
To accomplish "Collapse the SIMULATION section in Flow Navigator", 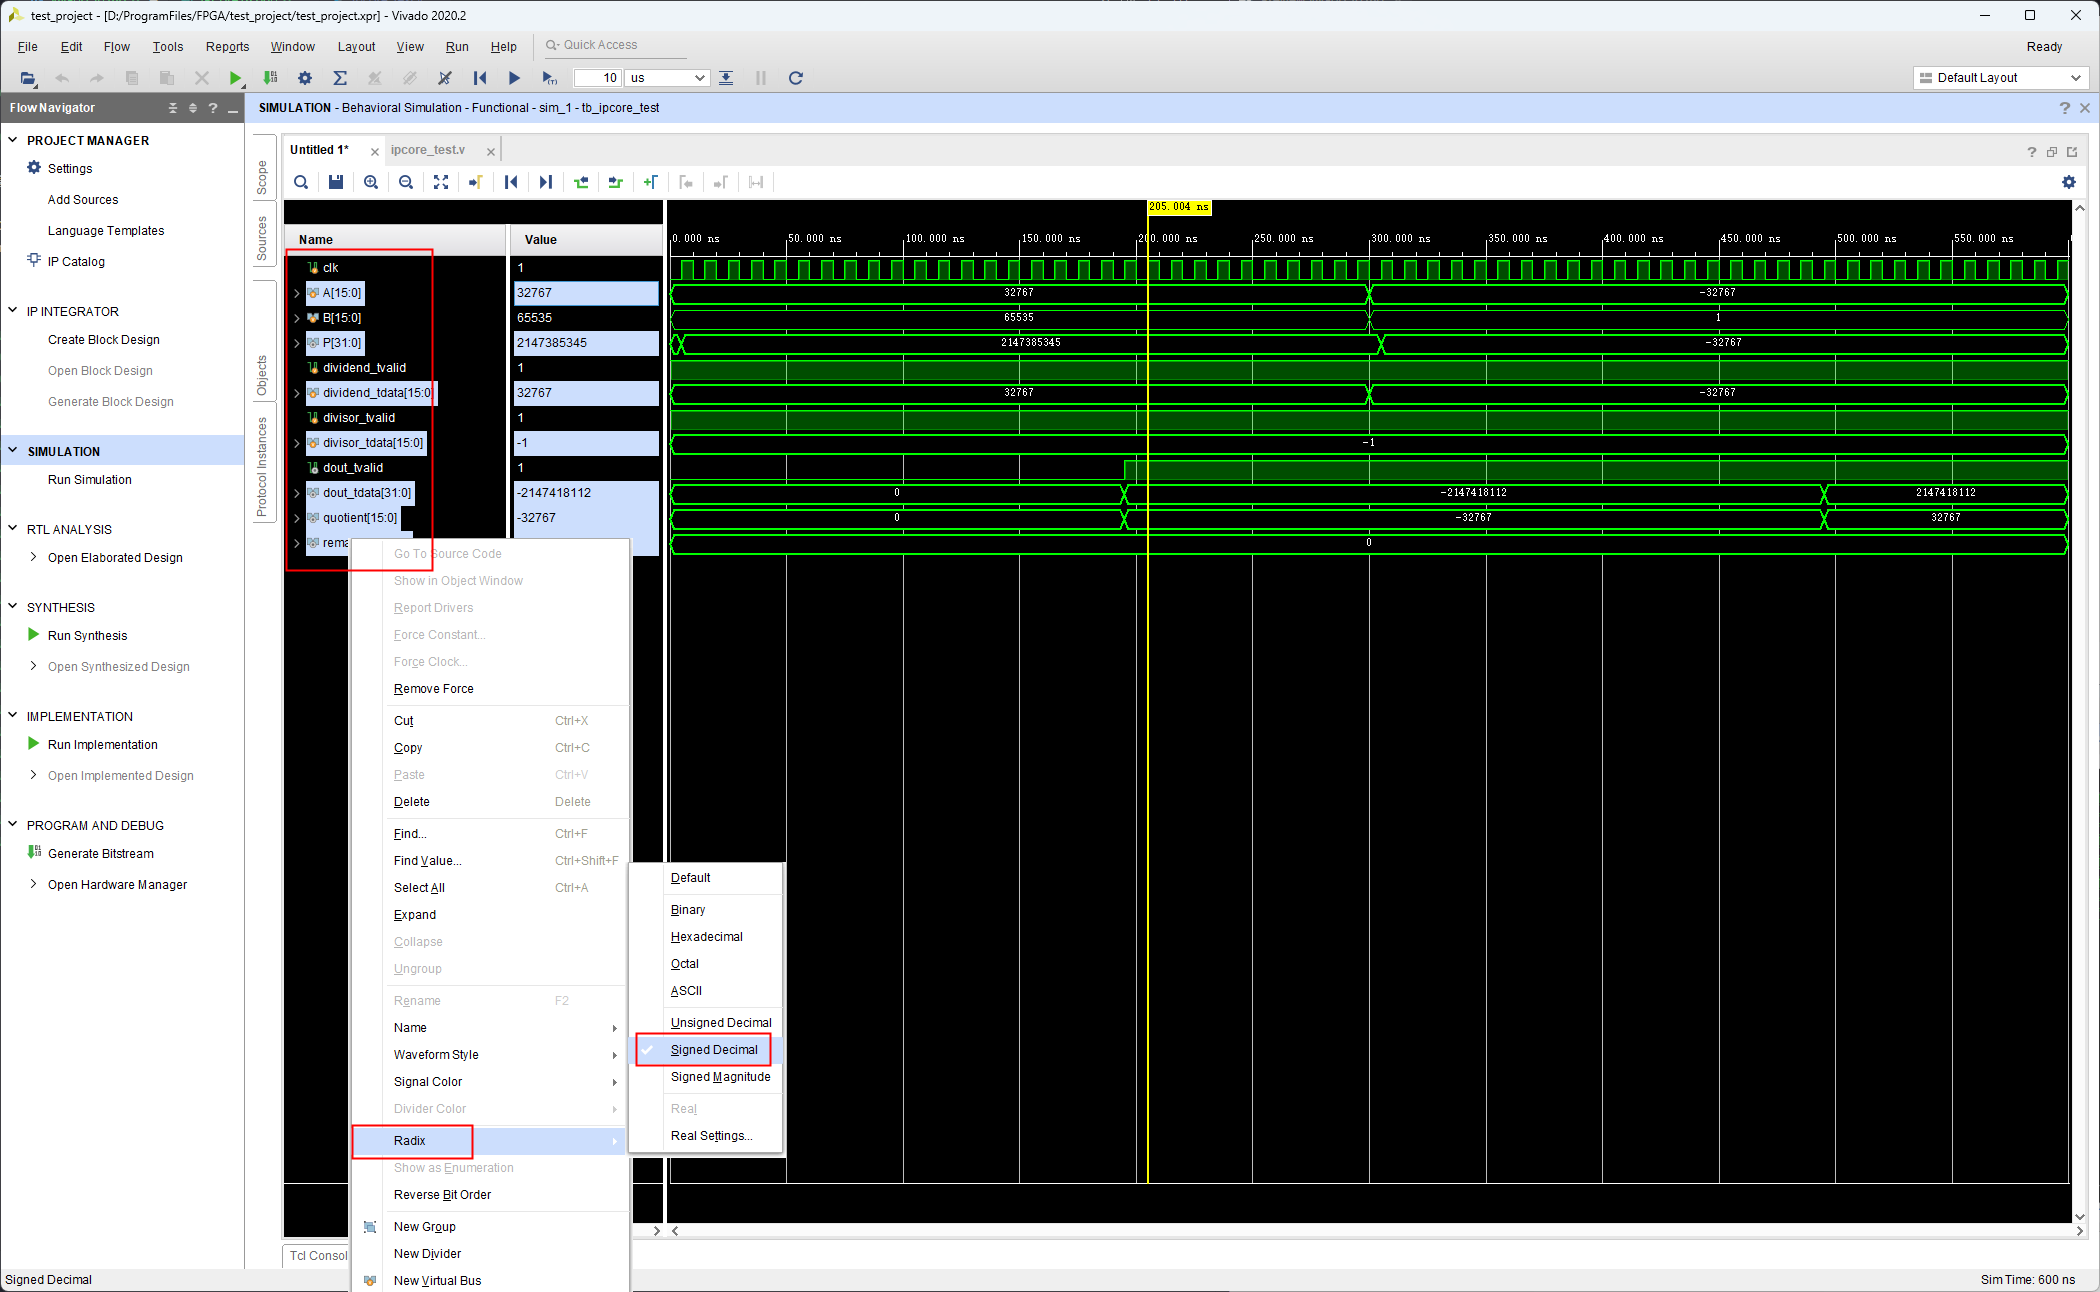I will pos(13,451).
